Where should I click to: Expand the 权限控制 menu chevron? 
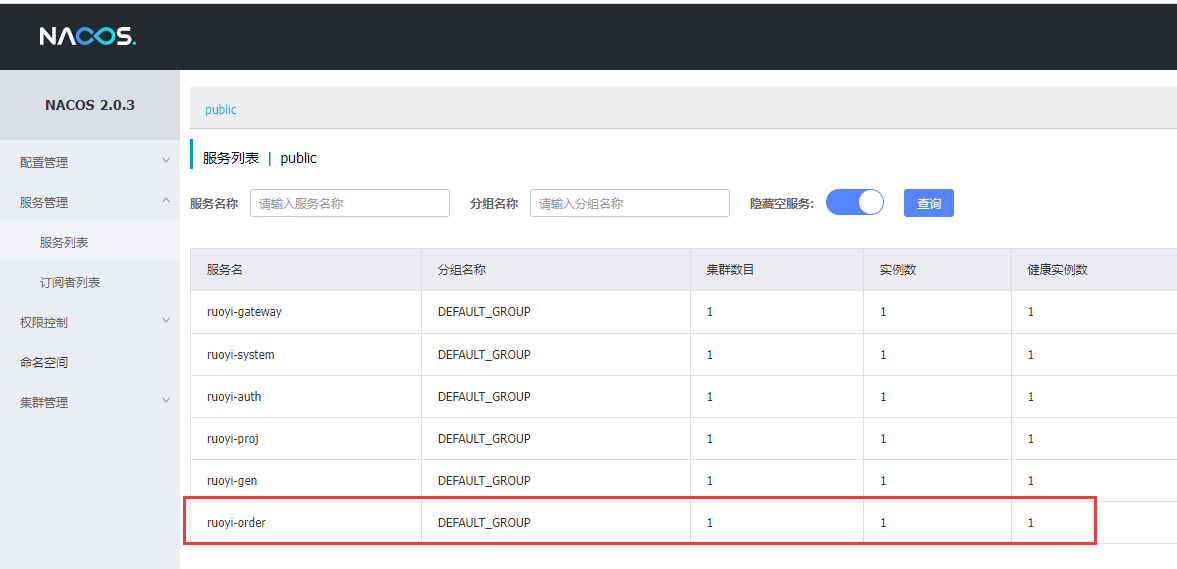coord(166,321)
